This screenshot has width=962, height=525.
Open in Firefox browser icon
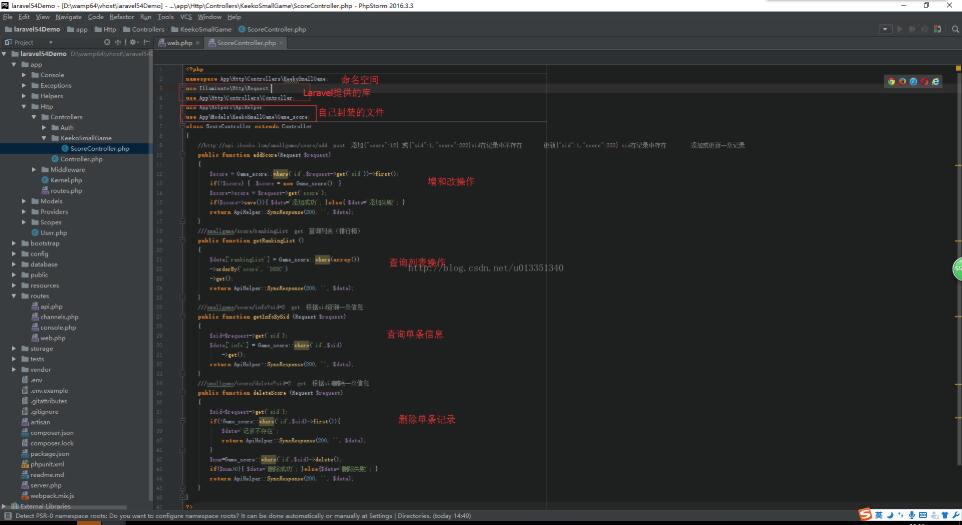901,82
